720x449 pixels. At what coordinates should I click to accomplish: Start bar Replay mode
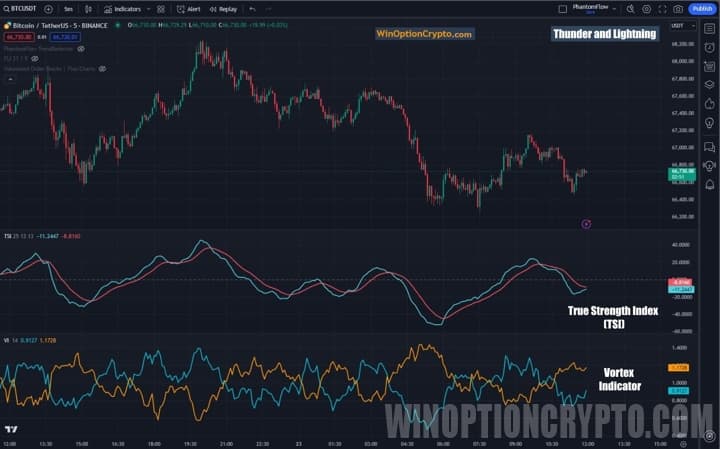coord(224,8)
